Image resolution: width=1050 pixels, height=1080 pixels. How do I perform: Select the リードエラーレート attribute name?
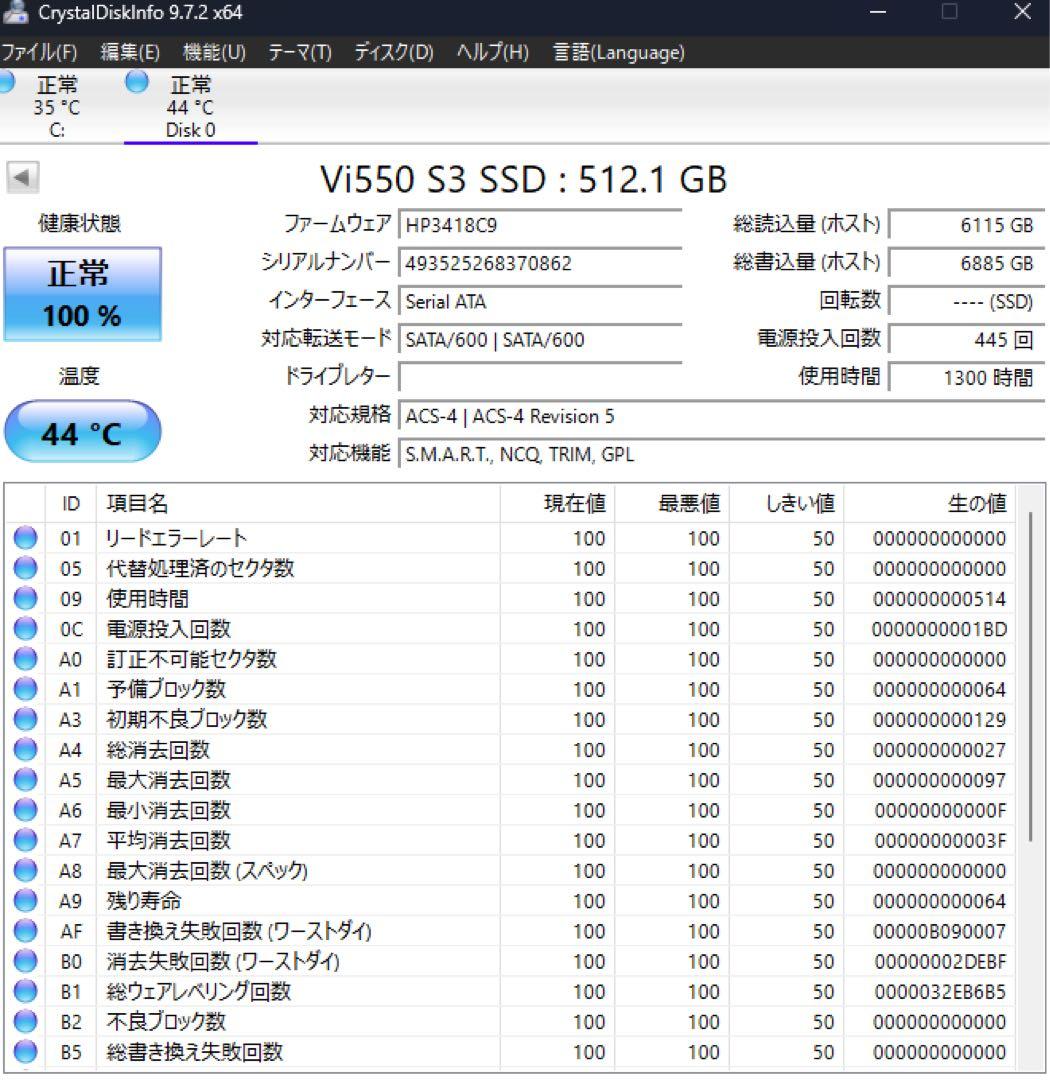pyautogui.click(x=176, y=538)
